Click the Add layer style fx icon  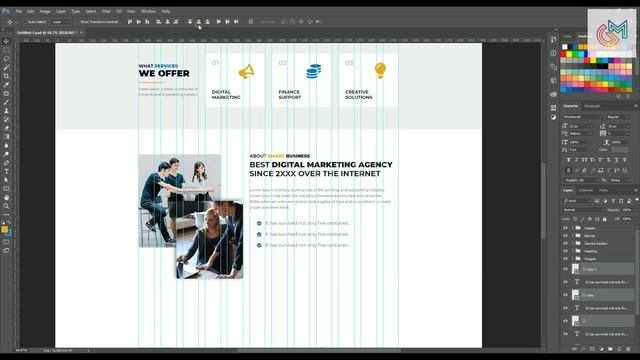point(583,349)
